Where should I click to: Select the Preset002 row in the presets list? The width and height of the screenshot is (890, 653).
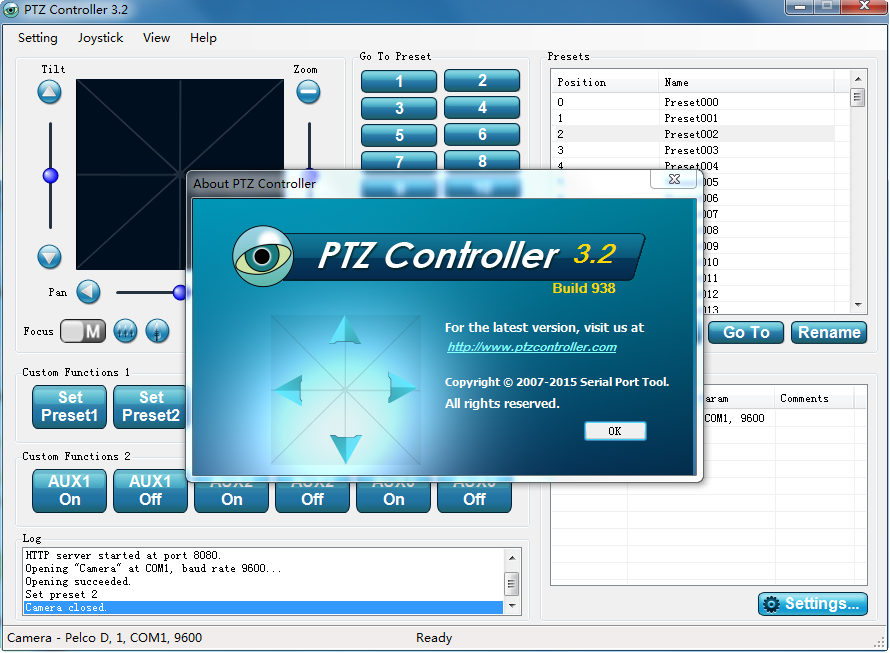coord(691,134)
